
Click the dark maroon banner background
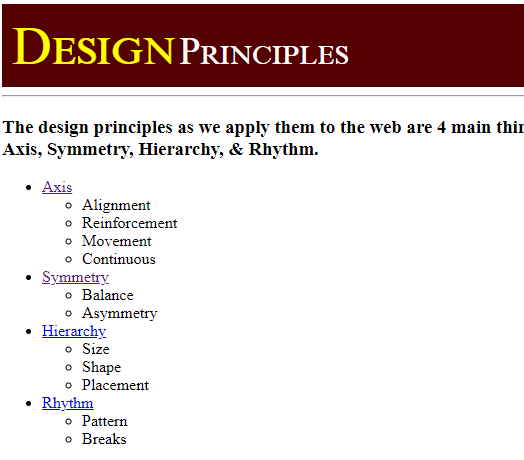tap(434, 45)
